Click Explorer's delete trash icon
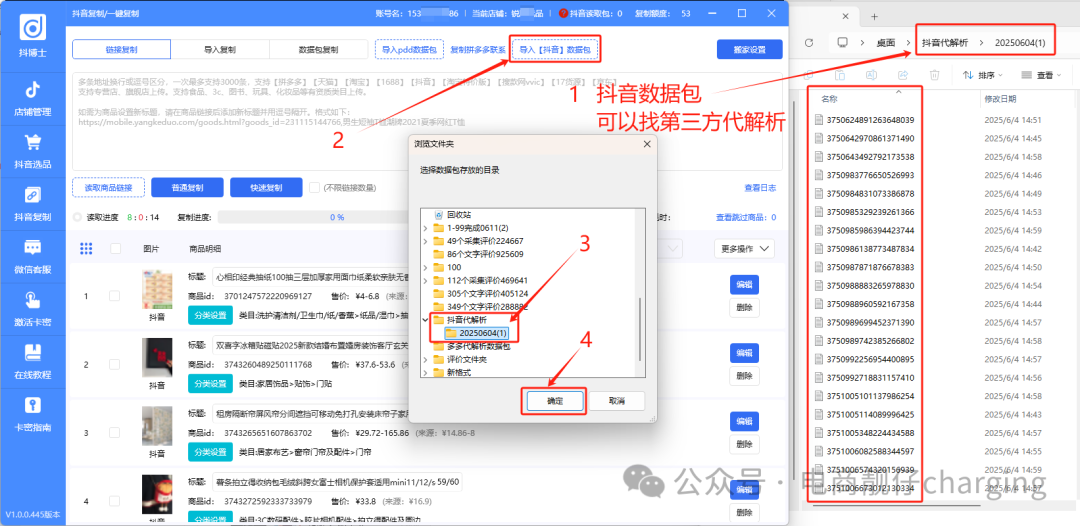The image size is (1080, 526). coord(934,74)
